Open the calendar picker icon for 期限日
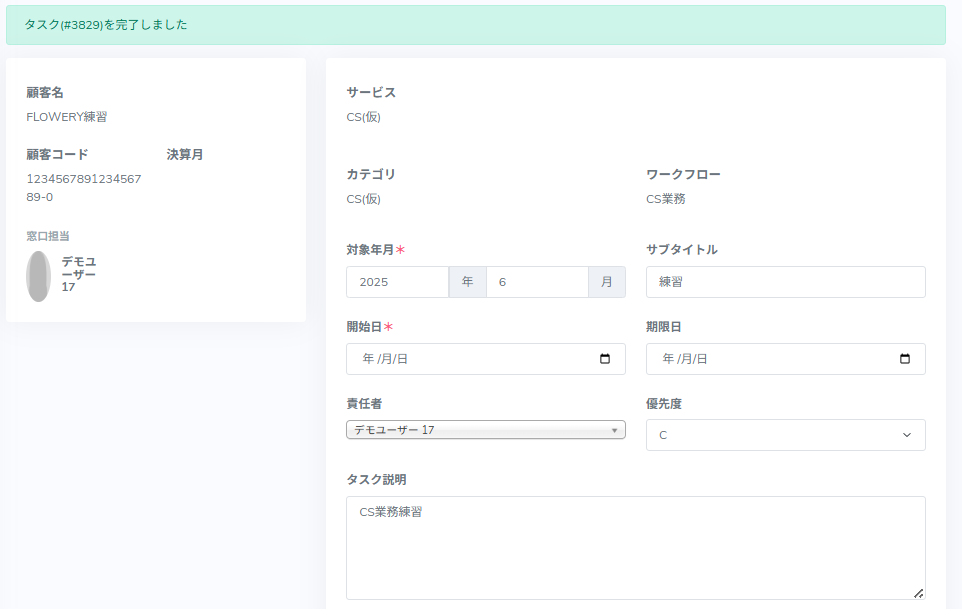Image resolution: width=962 pixels, height=609 pixels. (905, 359)
